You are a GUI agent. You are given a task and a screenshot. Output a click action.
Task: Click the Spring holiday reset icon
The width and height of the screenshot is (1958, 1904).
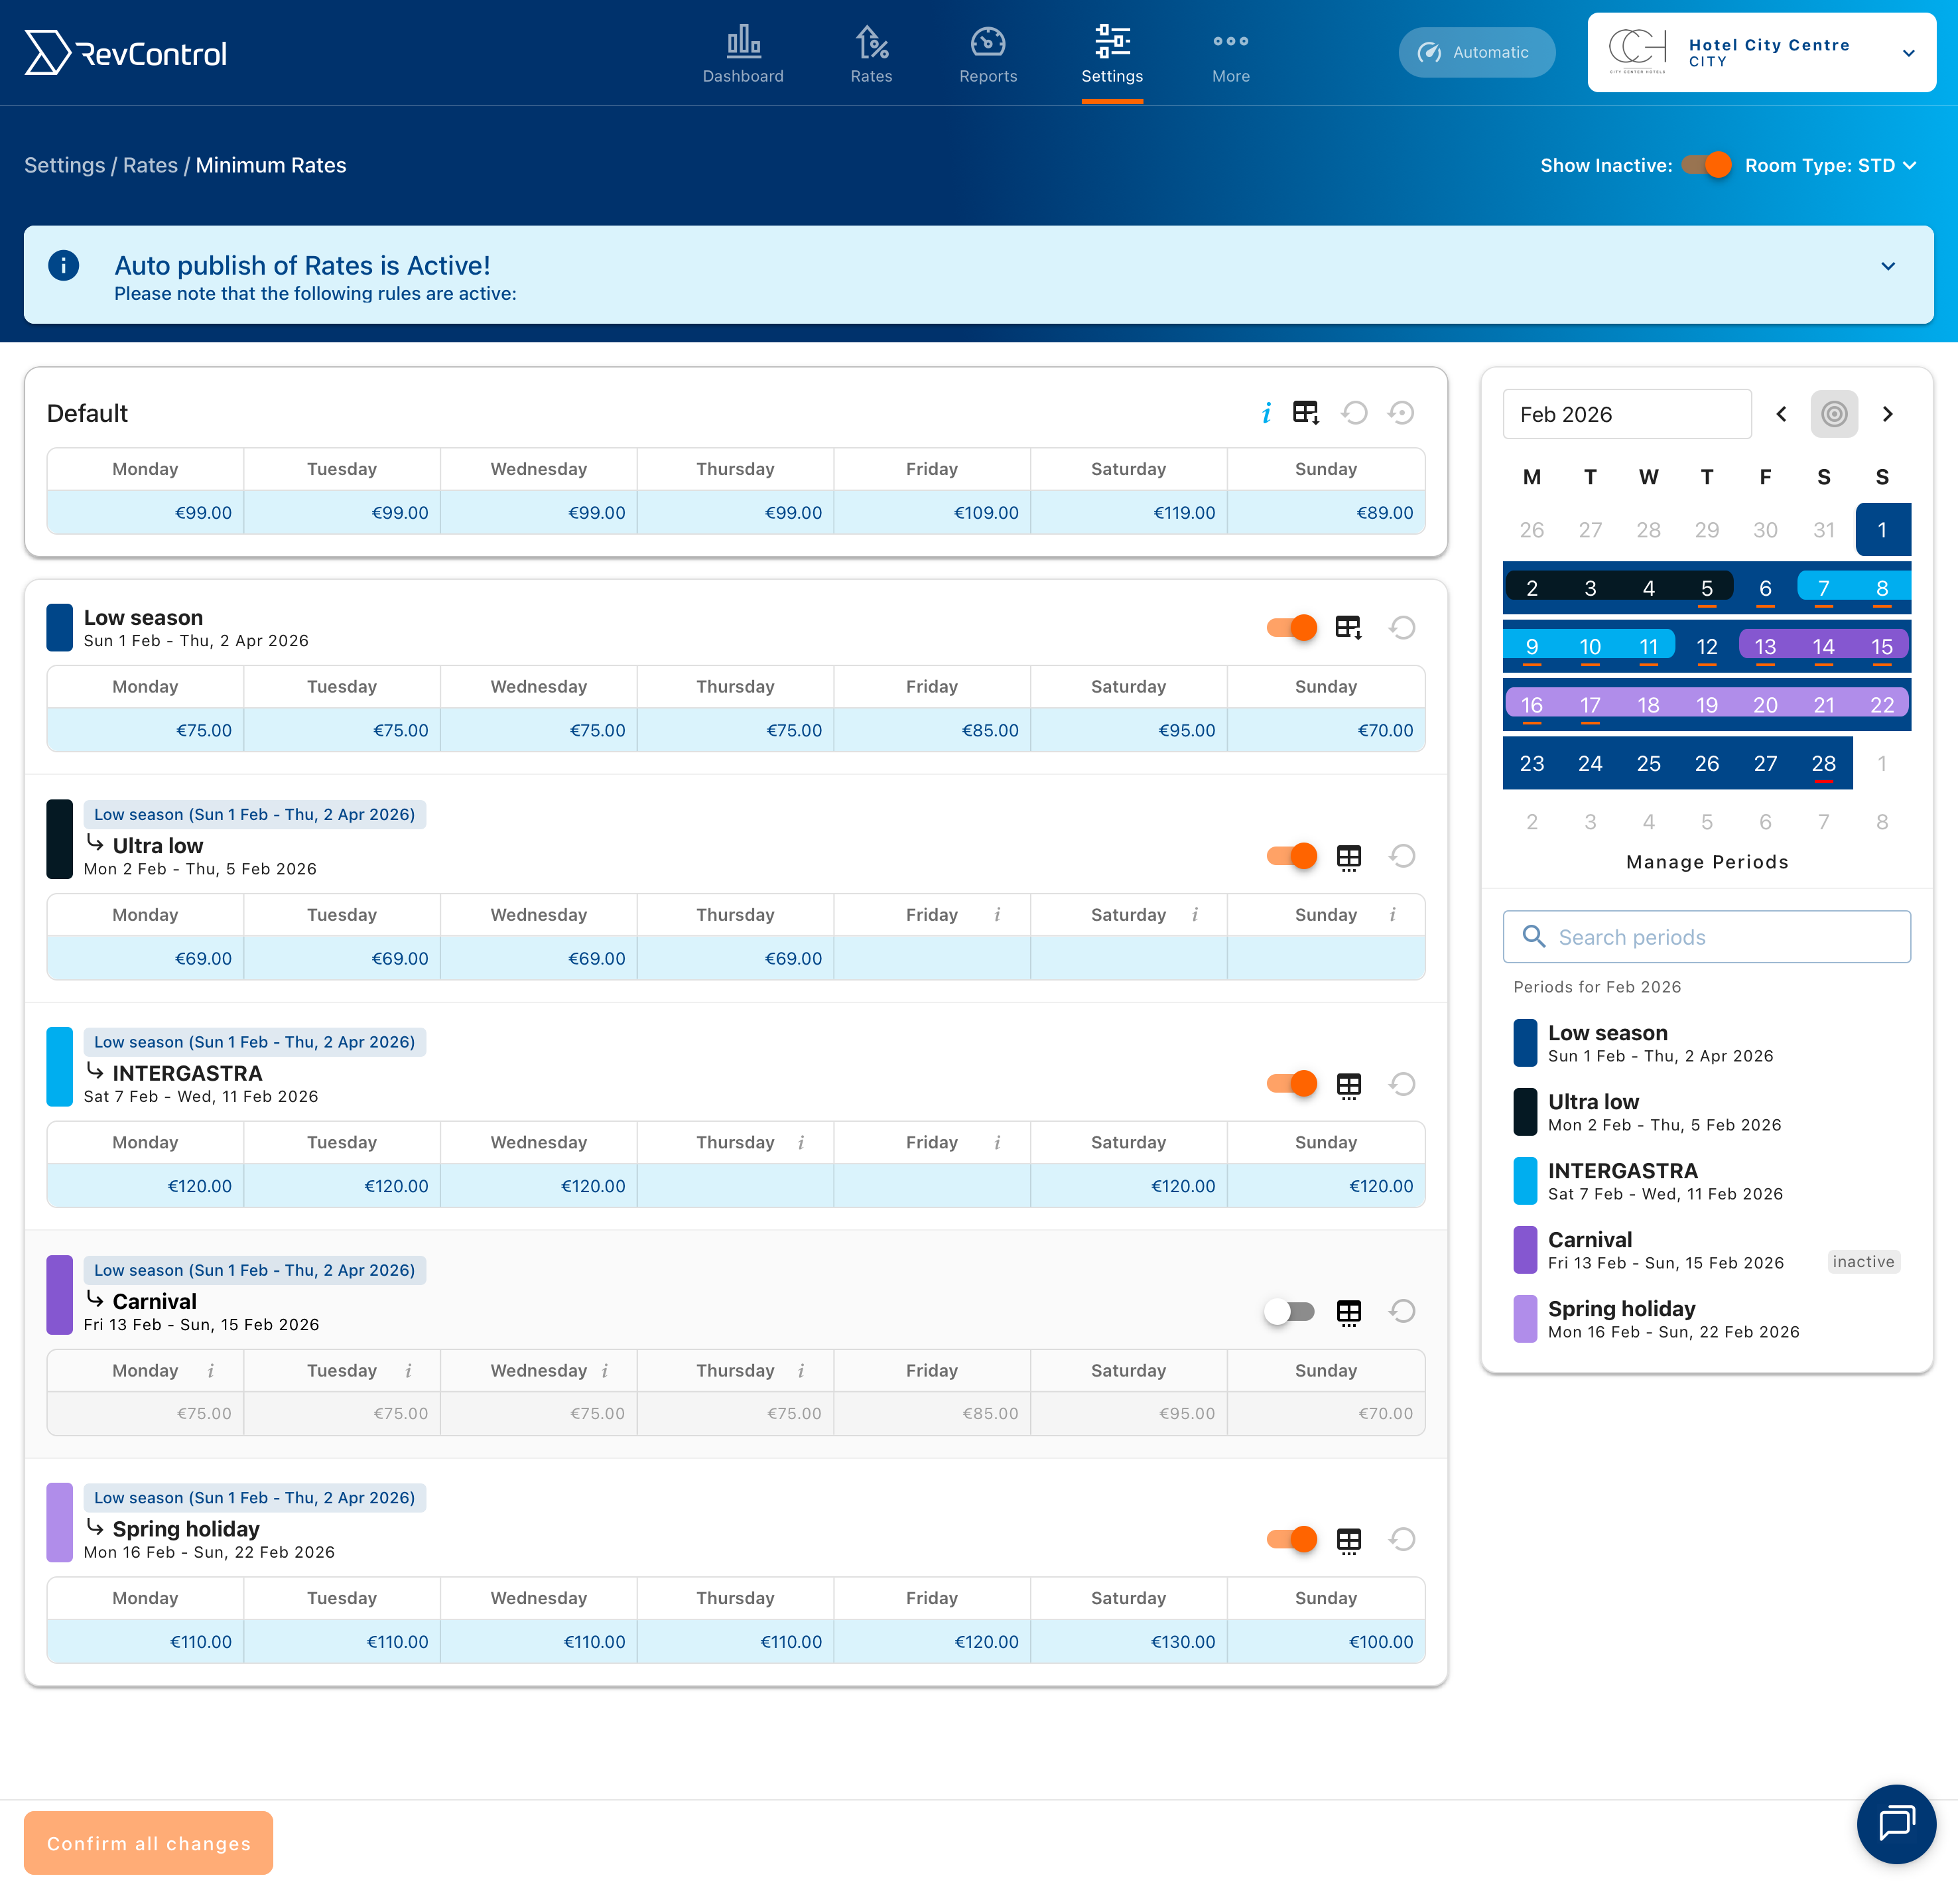pos(1402,1540)
